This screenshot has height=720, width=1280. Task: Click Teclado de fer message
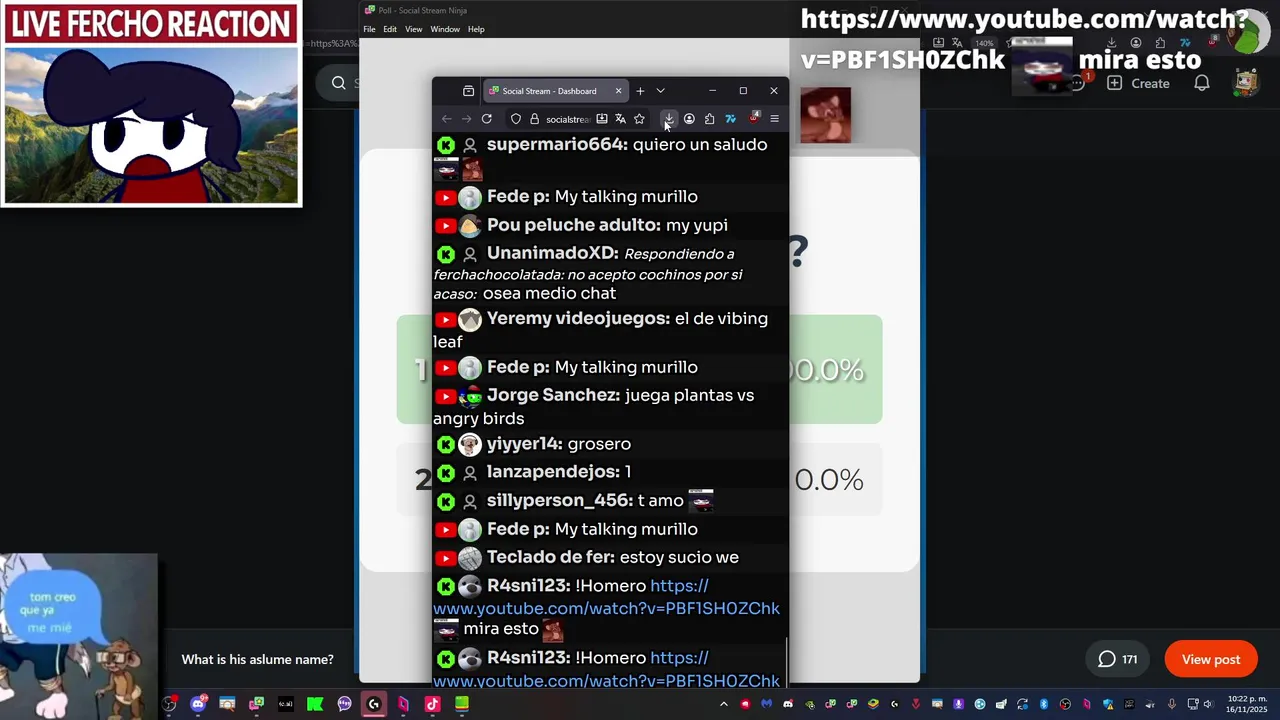610,558
